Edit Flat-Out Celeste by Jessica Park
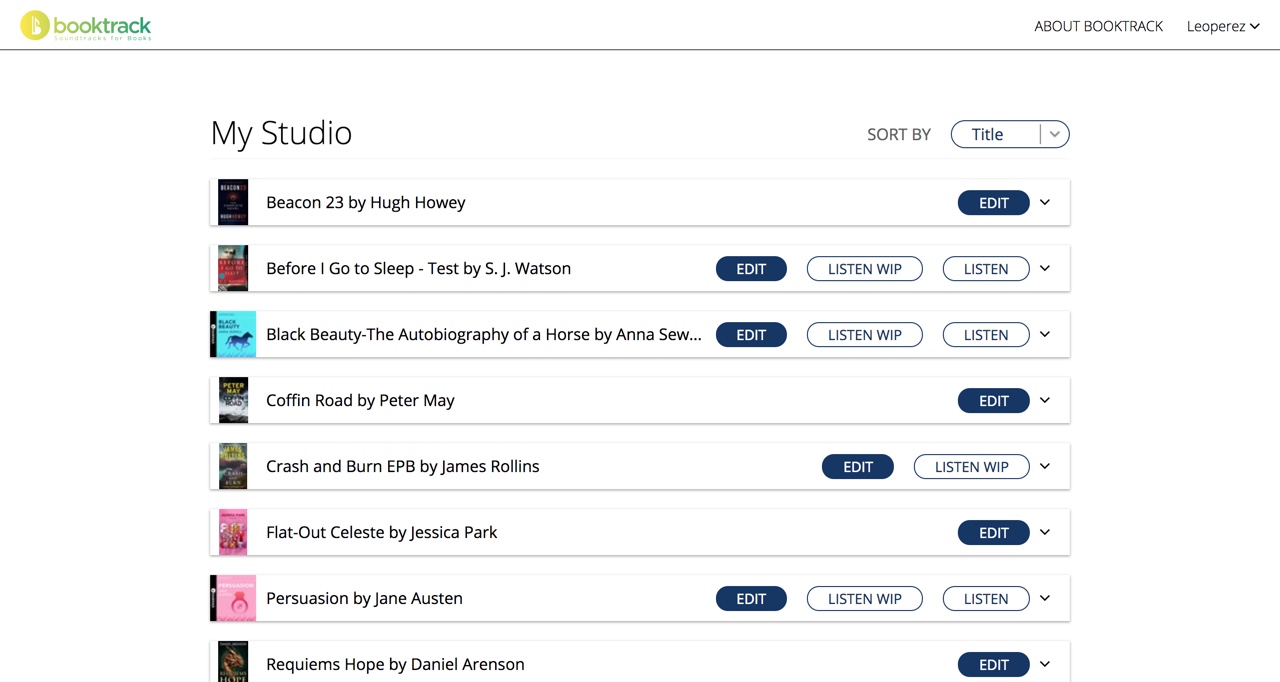1280x682 pixels. (993, 533)
